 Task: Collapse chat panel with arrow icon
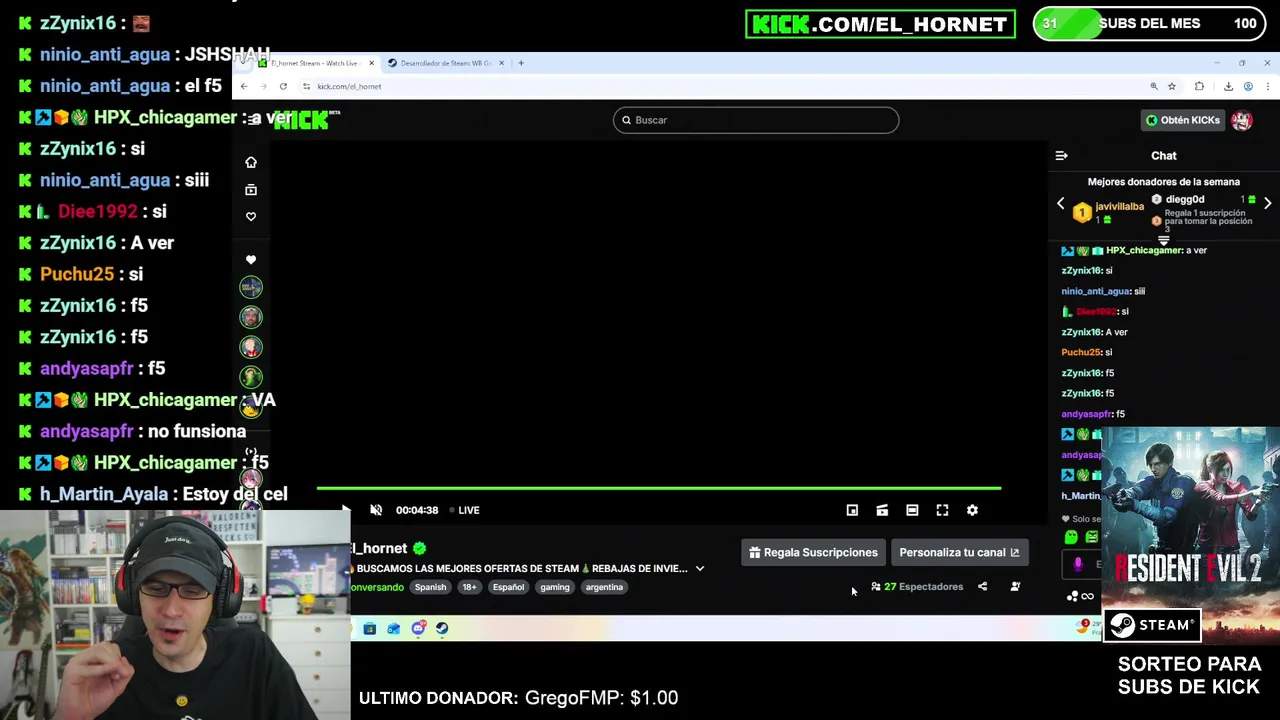coord(1061,156)
